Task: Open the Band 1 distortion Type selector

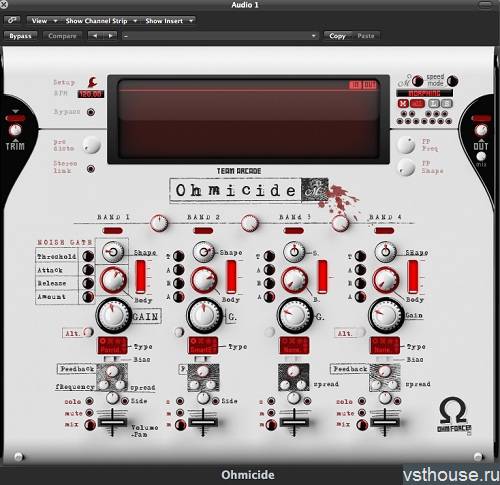Action: tap(112, 345)
